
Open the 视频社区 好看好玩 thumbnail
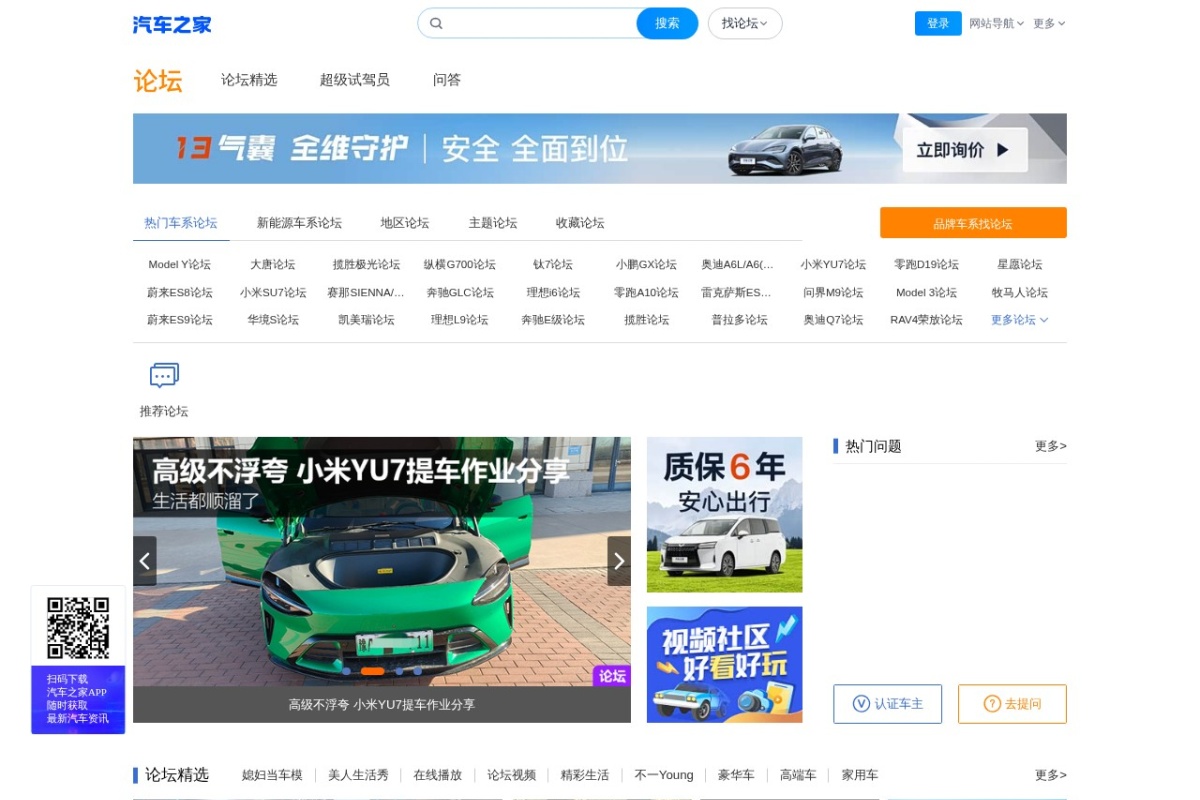[x=724, y=664]
